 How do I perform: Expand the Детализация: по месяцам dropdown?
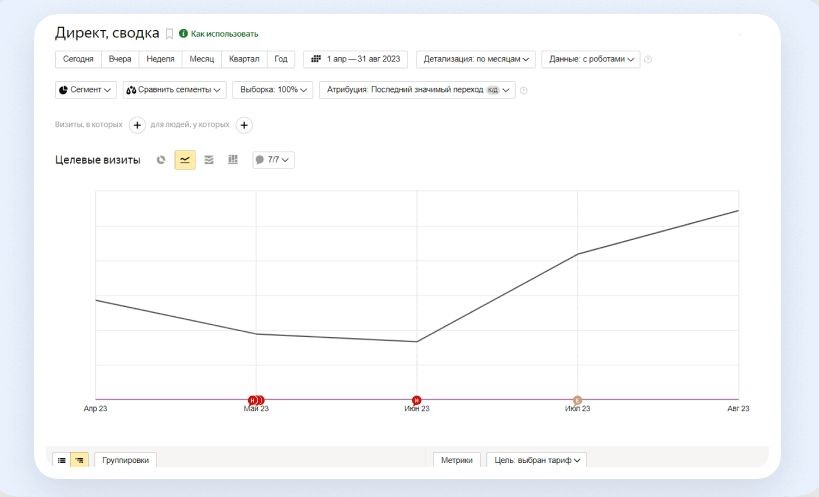coord(476,59)
